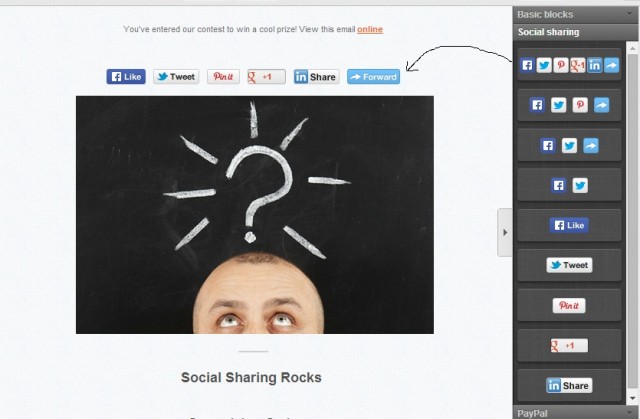Choose Forward icon in the three-icon sharing block

(591, 146)
